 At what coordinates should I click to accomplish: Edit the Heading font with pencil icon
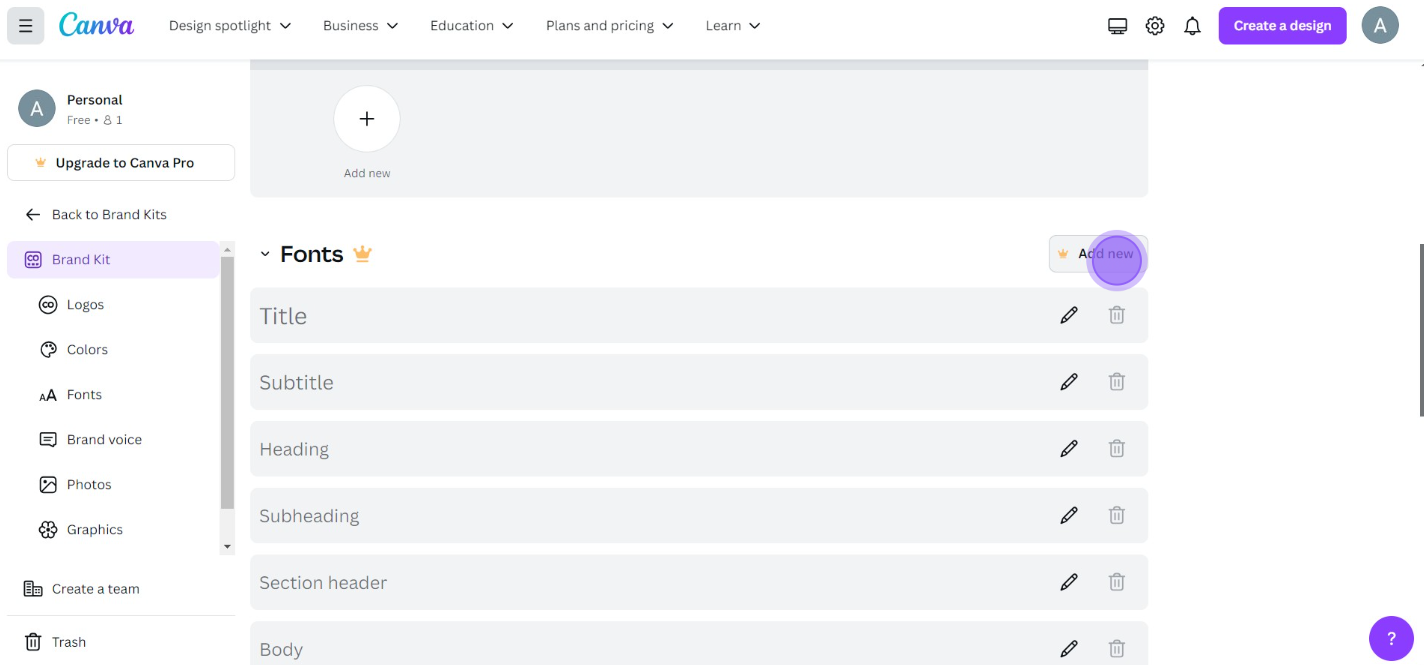point(1069,449)
